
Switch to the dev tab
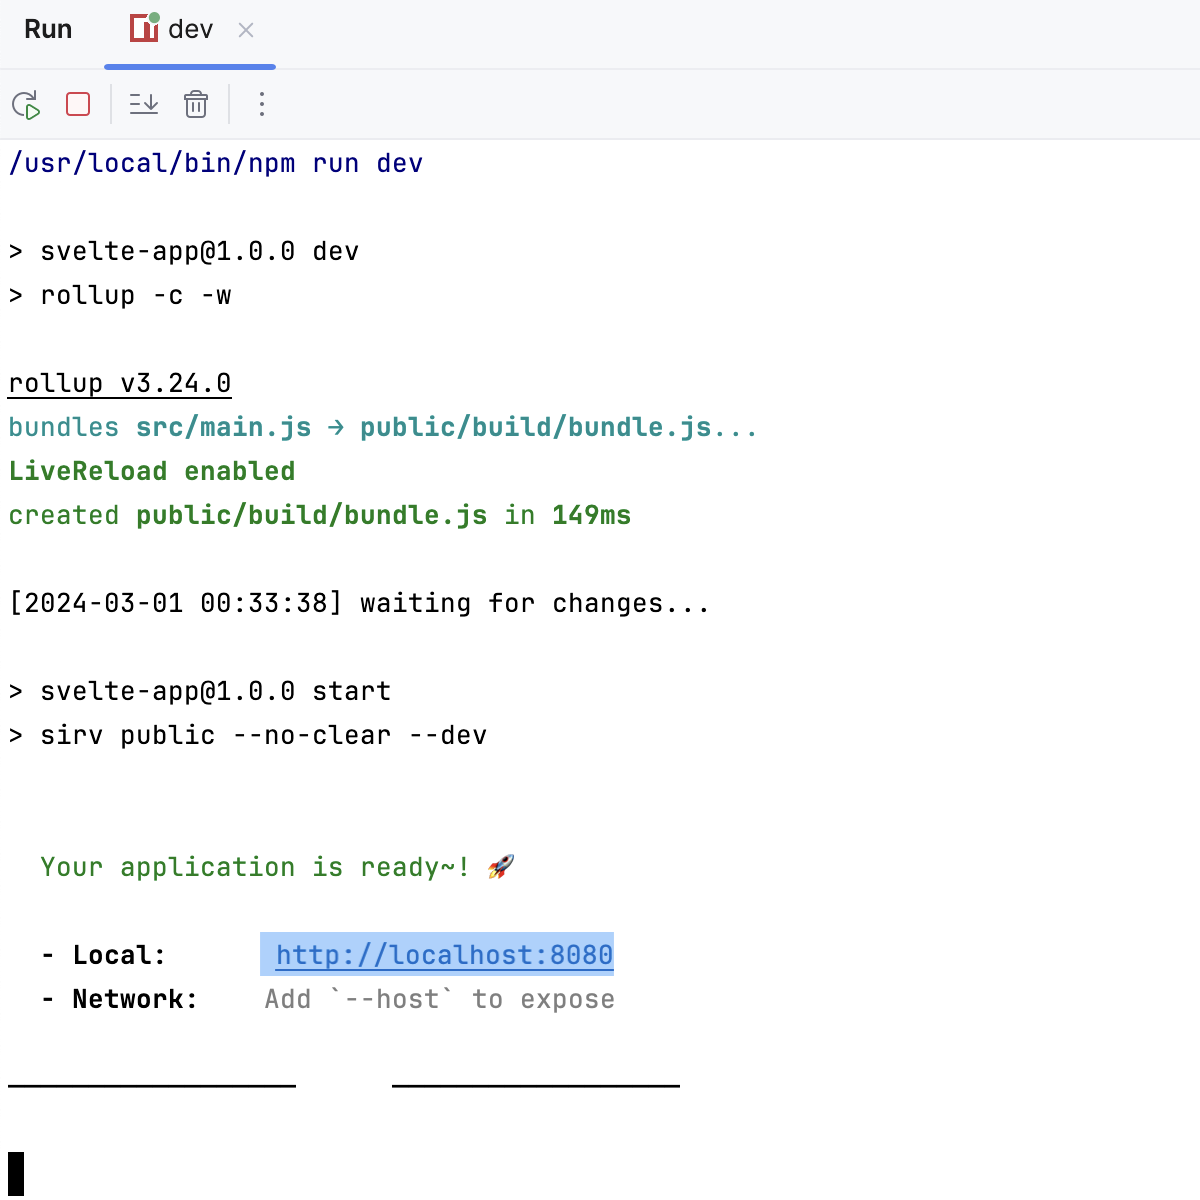click(x=190, y=29)
